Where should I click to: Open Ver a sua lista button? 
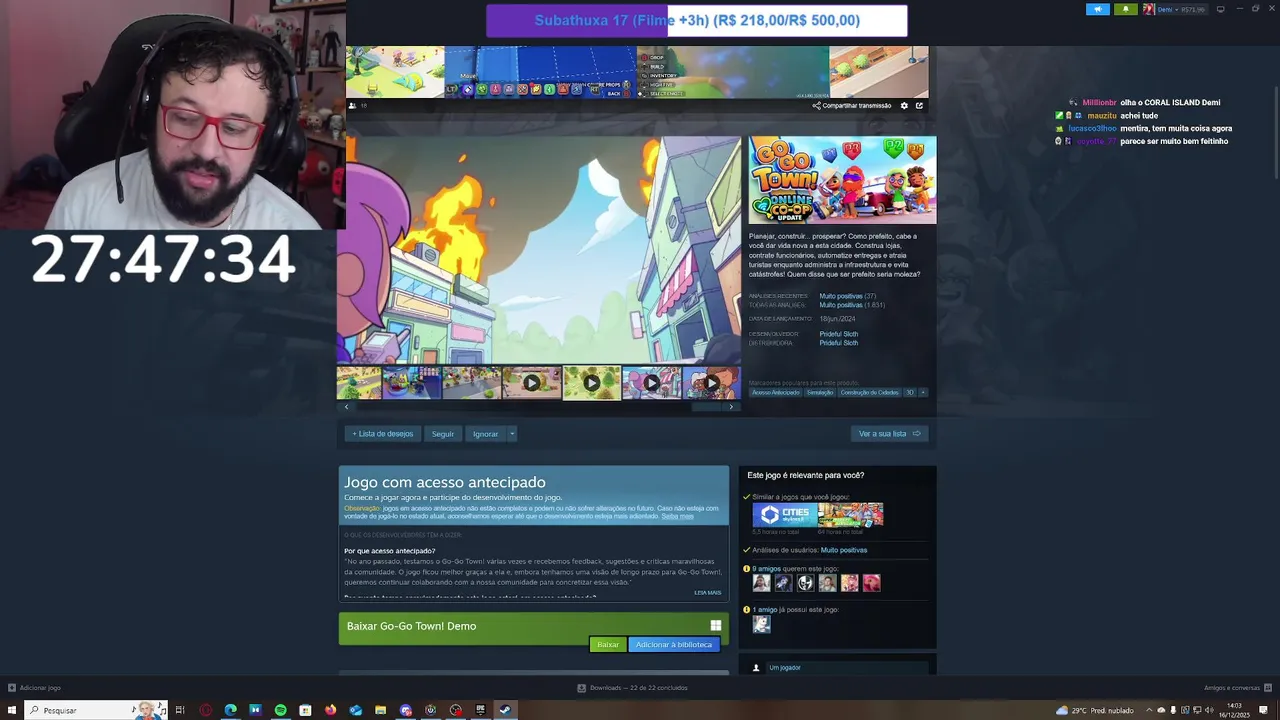[890, 434]
